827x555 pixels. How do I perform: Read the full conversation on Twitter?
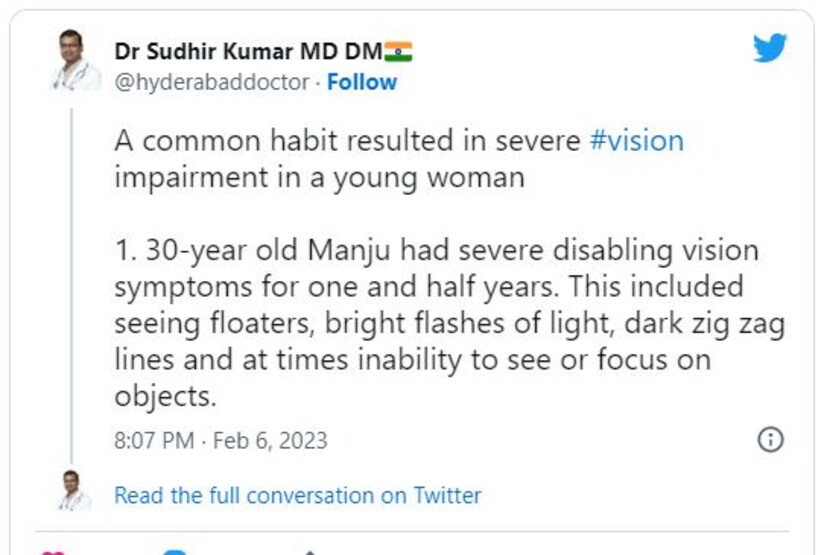(297, 495)
